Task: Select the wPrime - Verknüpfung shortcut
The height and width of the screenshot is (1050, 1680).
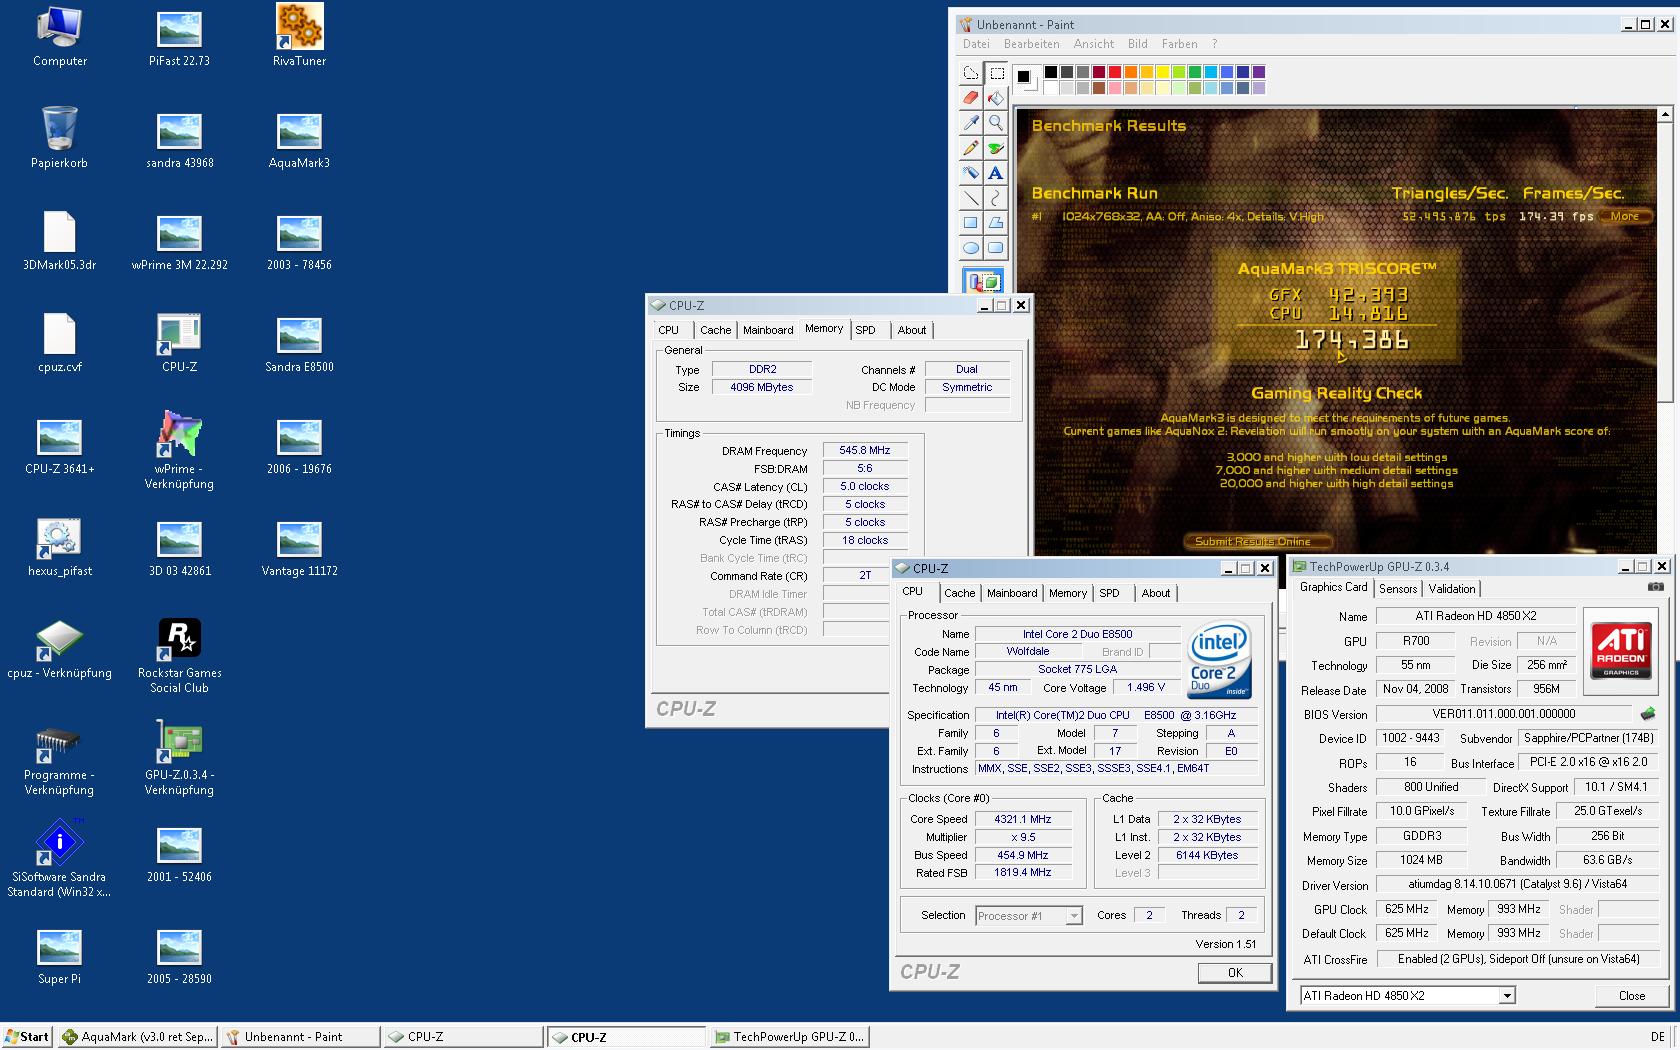Action: 180,451
